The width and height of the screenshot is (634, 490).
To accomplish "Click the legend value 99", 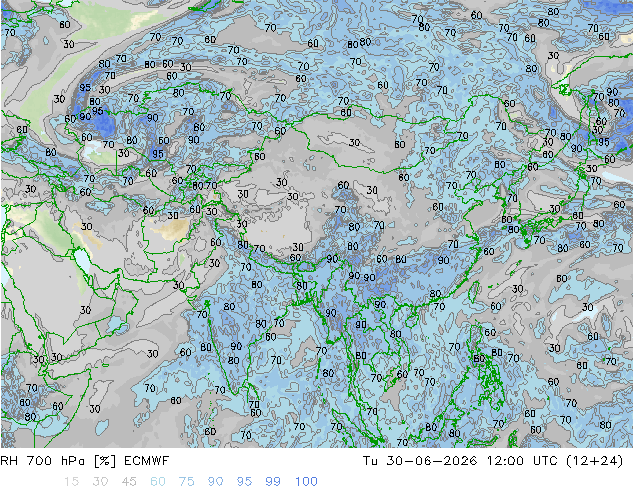I will coord(273,482).
